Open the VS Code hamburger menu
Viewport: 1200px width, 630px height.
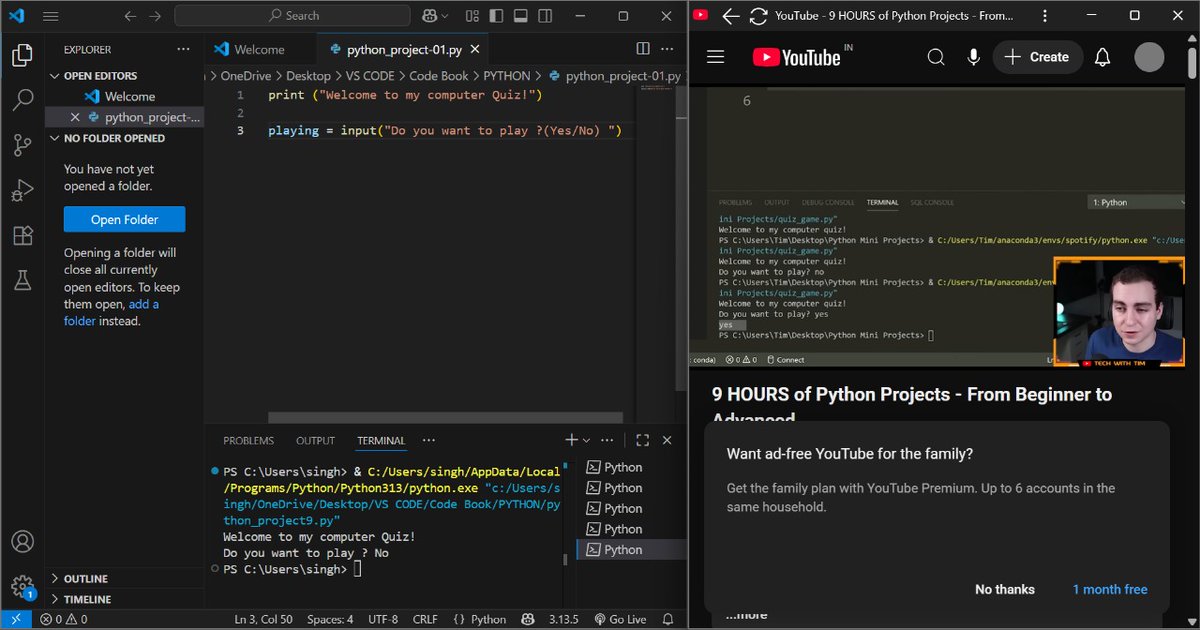tap(51, 16)
